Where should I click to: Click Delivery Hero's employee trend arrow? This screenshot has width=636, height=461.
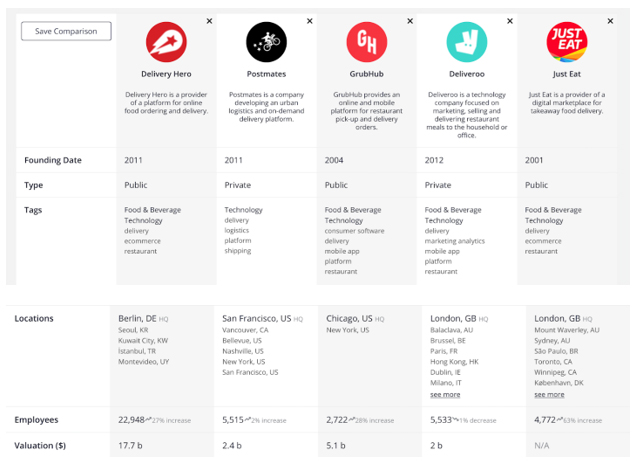[150, 421]
